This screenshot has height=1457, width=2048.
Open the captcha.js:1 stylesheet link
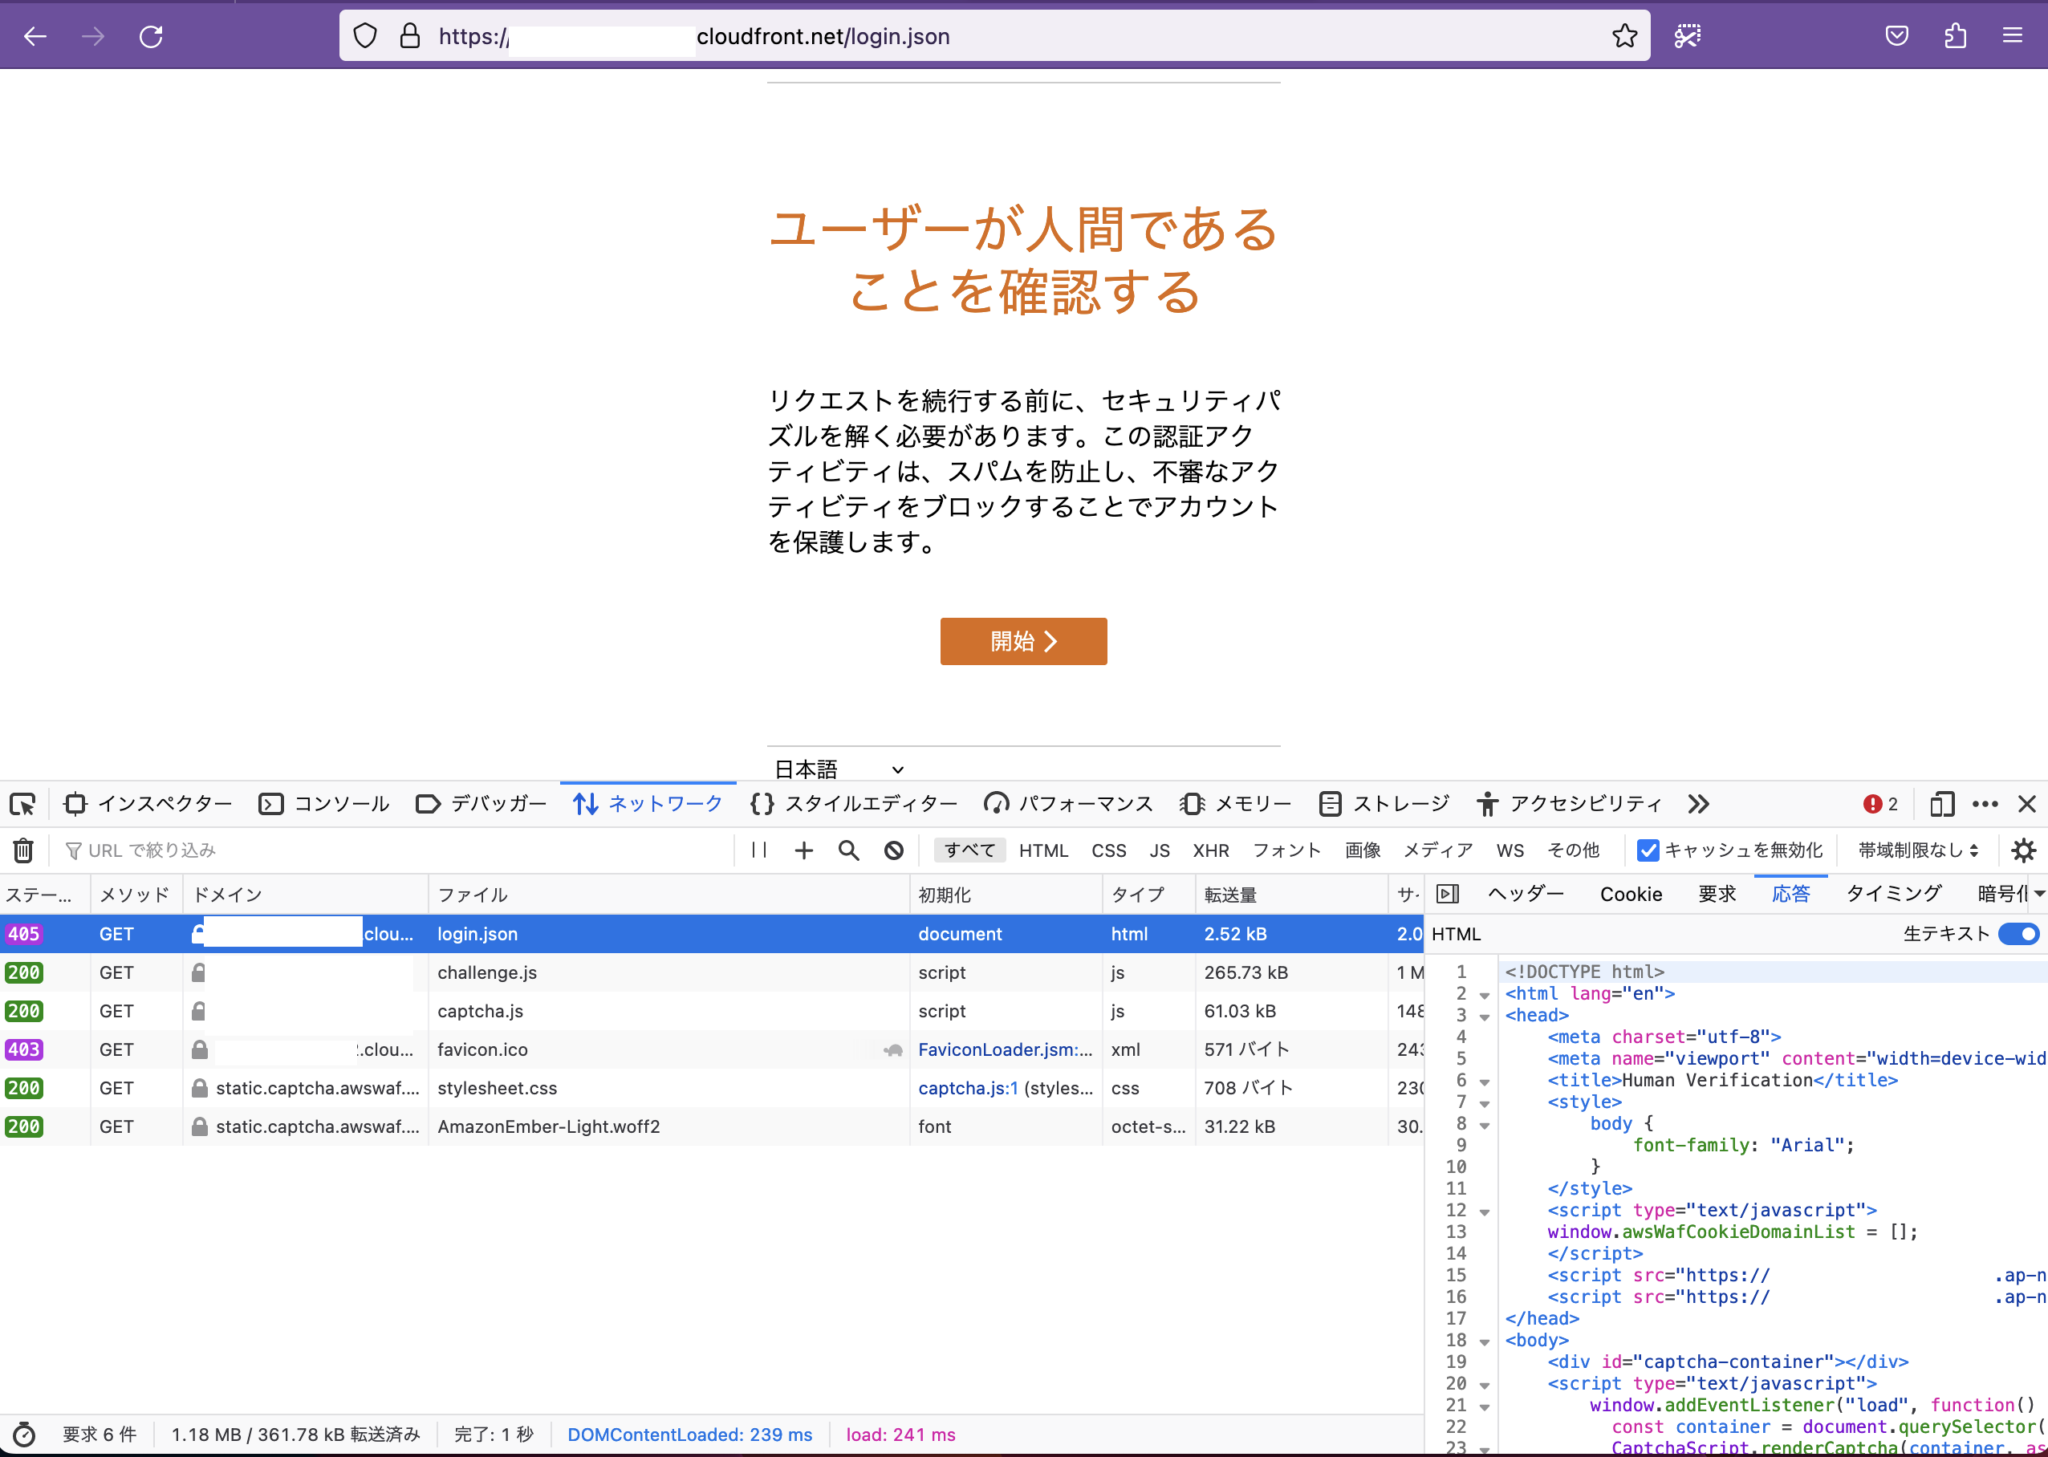tap(965, 1087)
